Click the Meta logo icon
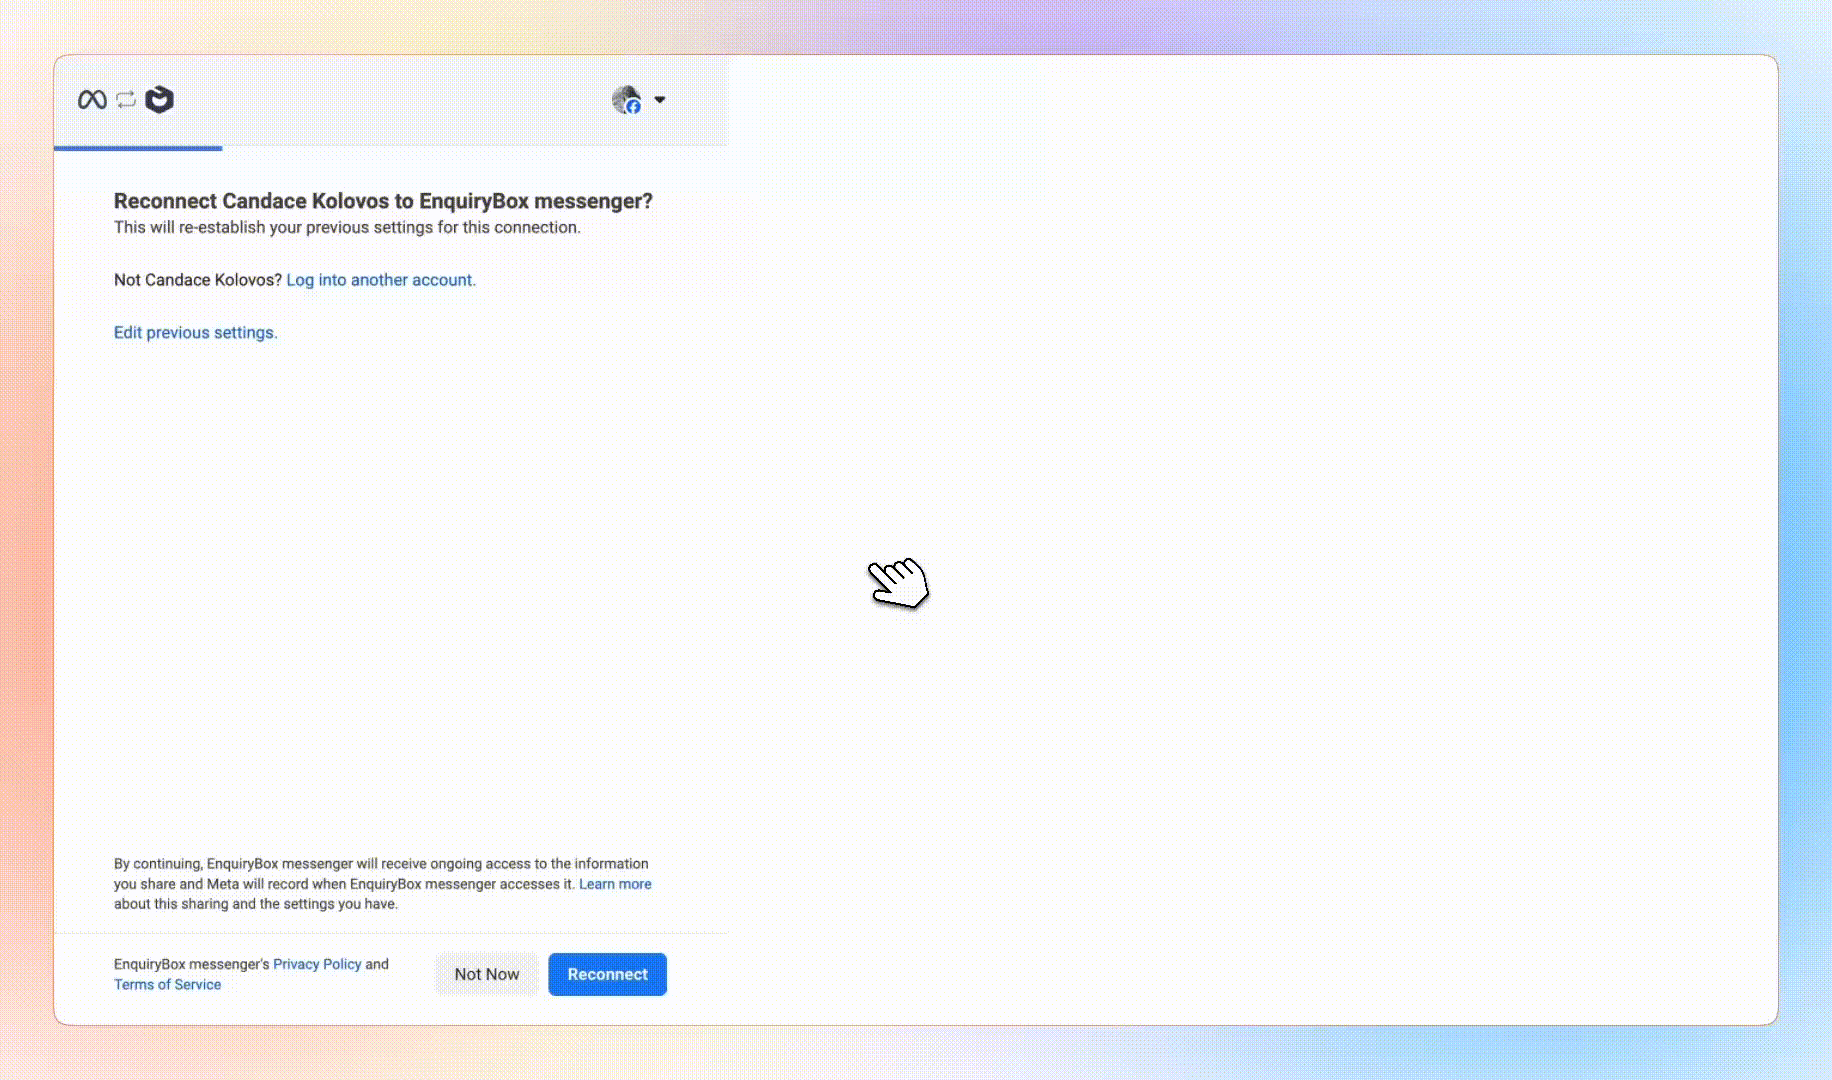The width and height of the screenshot is (1832, 1080). pyautogui.click(x=92, y=100)
